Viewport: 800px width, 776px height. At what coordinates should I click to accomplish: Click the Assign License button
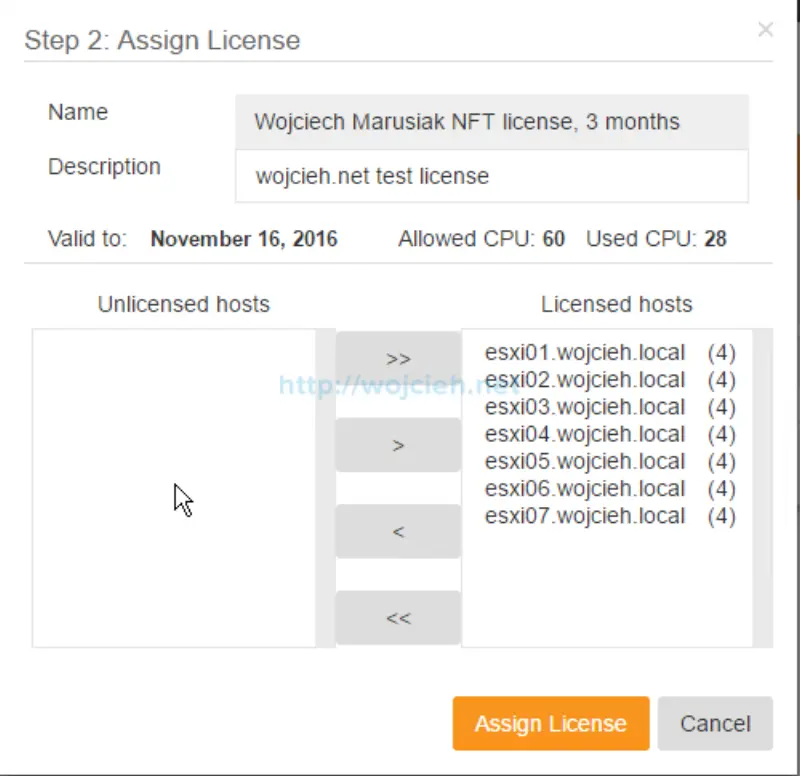[550, 723]
